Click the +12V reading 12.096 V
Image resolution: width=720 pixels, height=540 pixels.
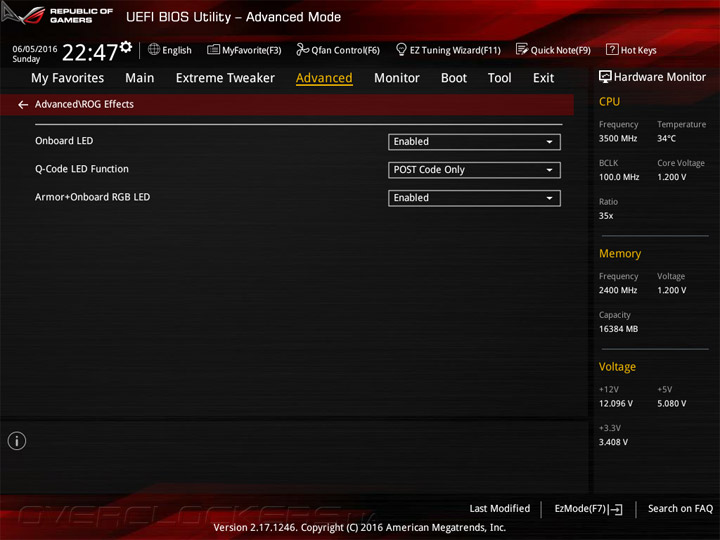pos(616,404)
